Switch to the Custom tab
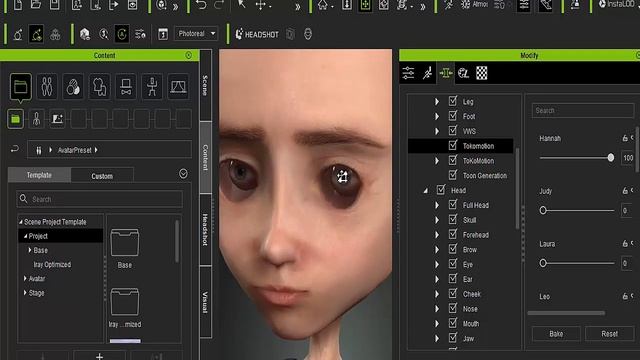 pos(102,176)
